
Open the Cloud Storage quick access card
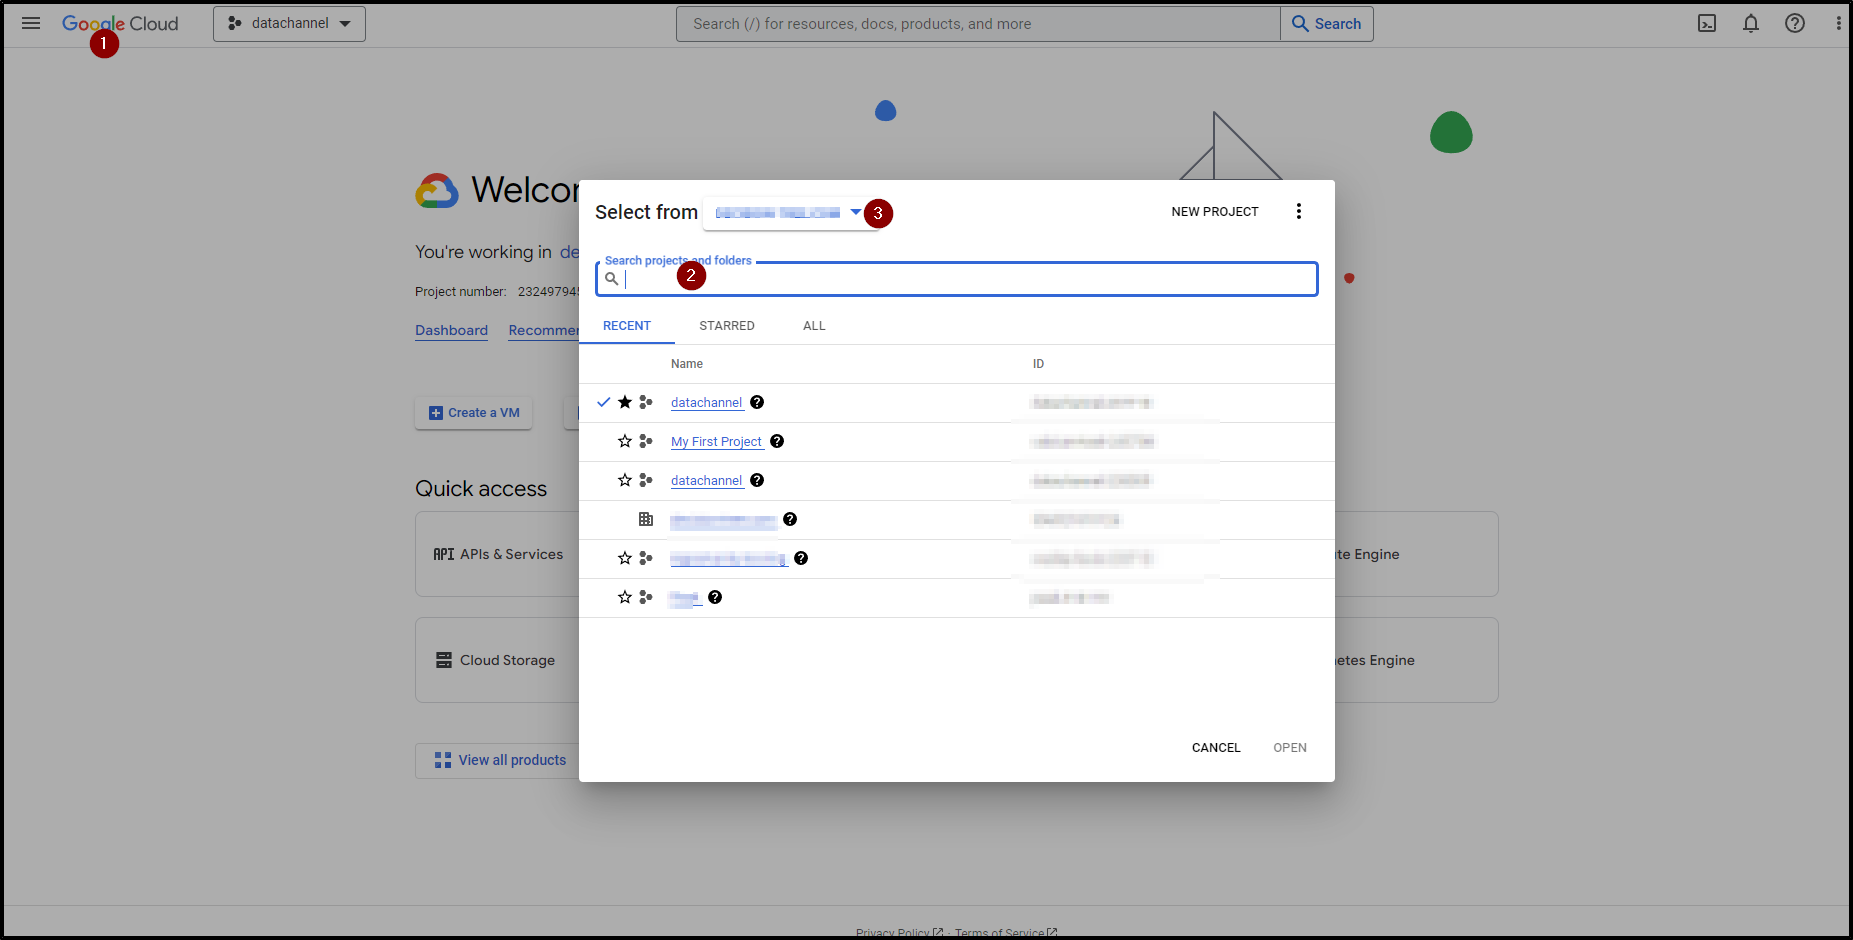(497, 660)
